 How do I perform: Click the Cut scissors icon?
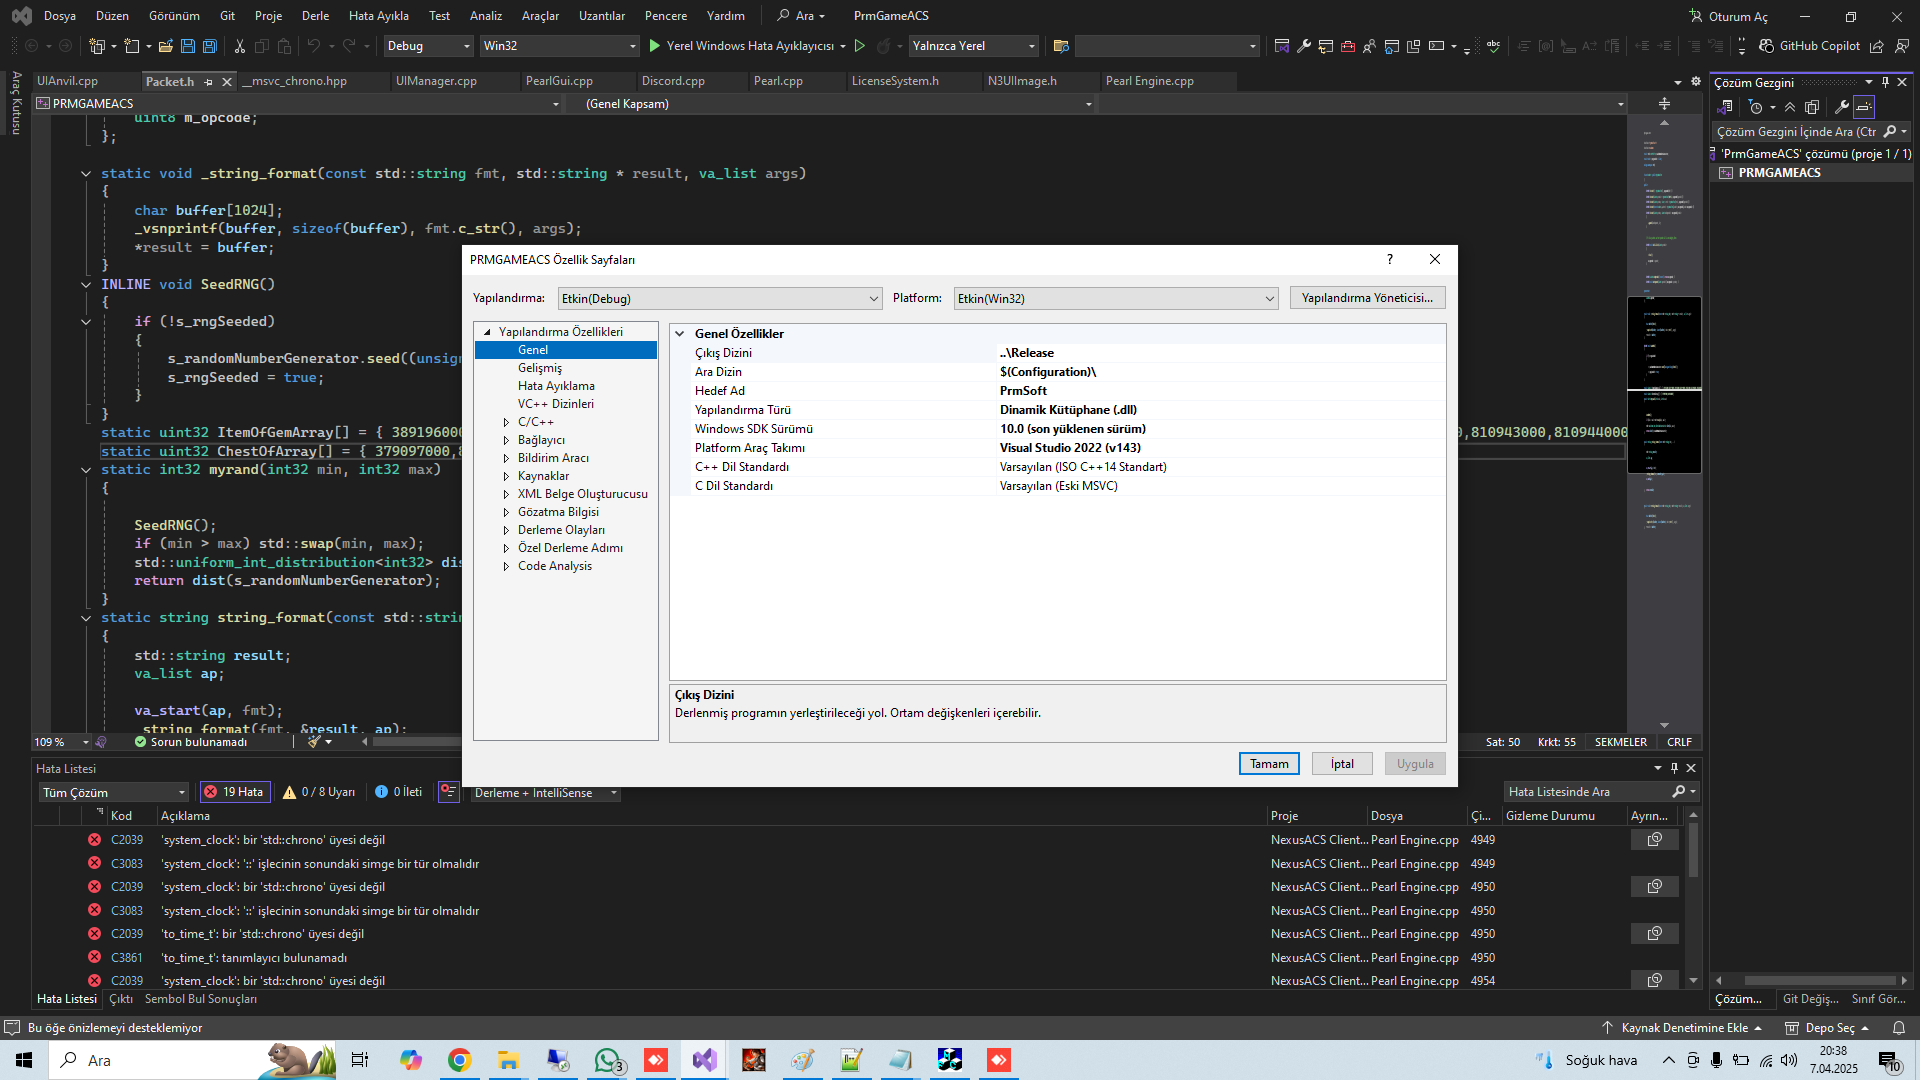[x=240, y=46]
